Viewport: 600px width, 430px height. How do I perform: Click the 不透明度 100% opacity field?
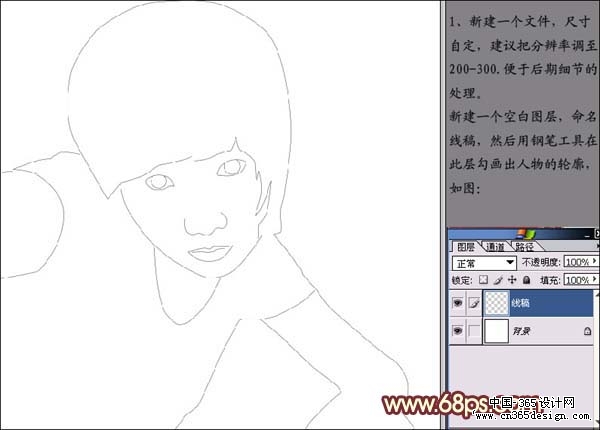577,262
